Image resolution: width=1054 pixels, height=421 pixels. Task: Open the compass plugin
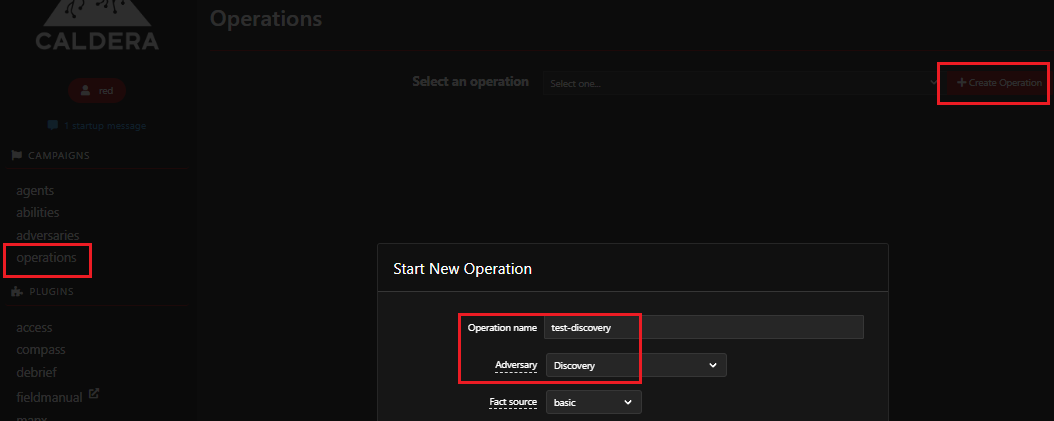click(x=41, y=350)
